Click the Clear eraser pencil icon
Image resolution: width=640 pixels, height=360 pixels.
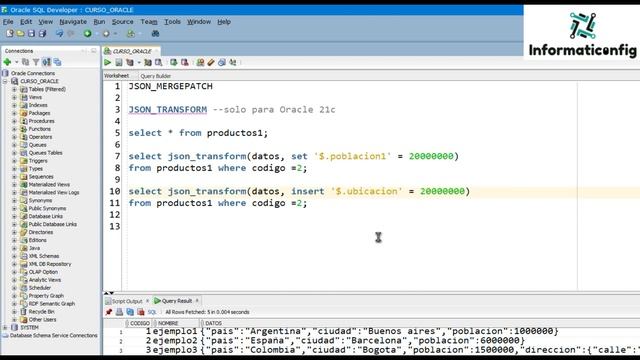point(211,62)
